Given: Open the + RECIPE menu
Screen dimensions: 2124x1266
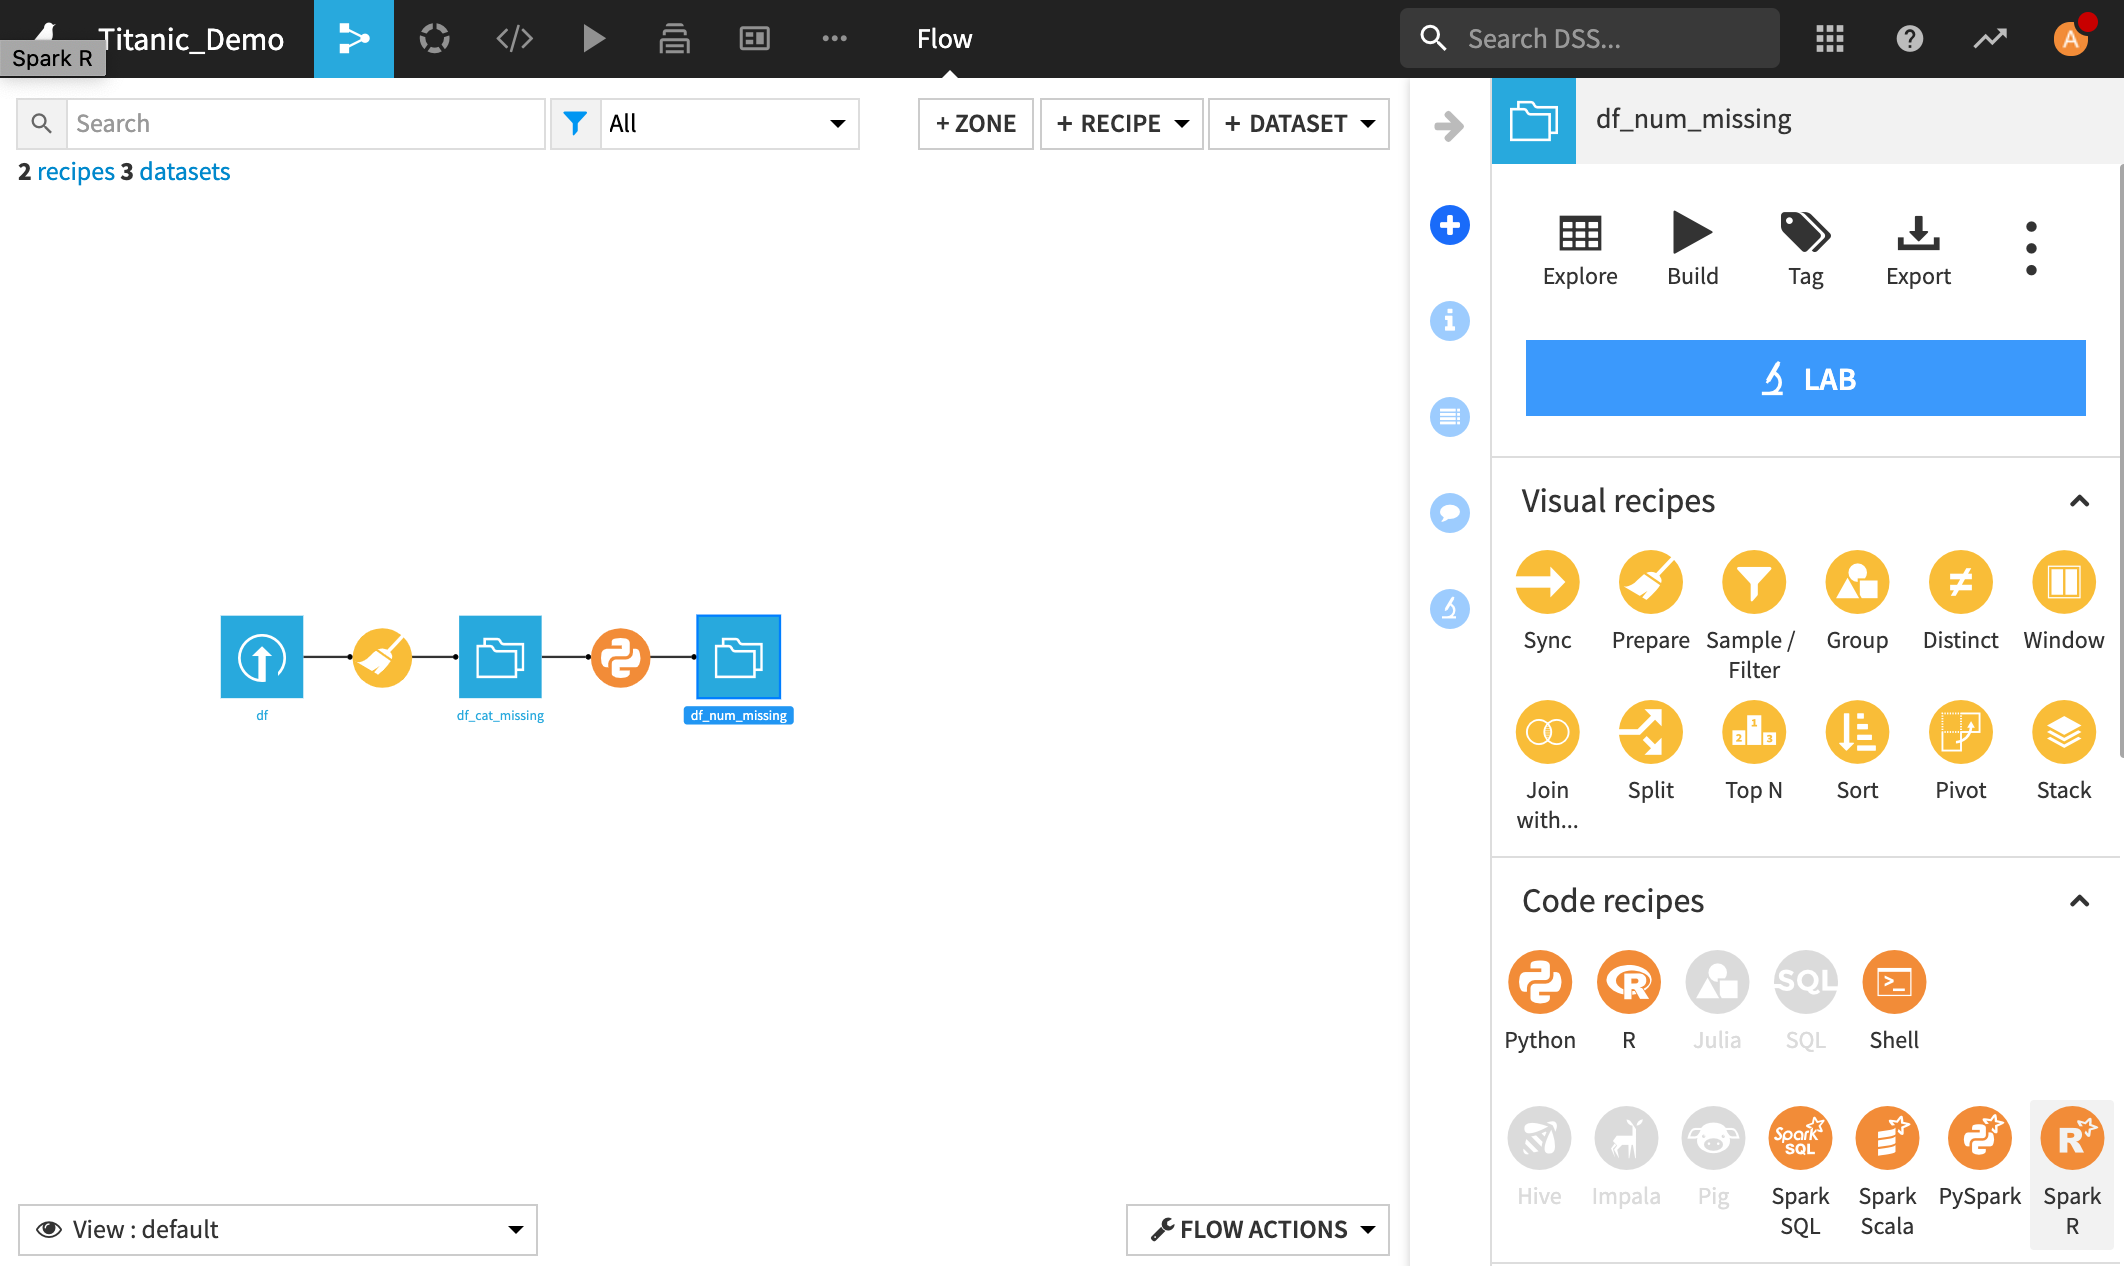Looking at the screenshot, I should [x=1121, y=124].
